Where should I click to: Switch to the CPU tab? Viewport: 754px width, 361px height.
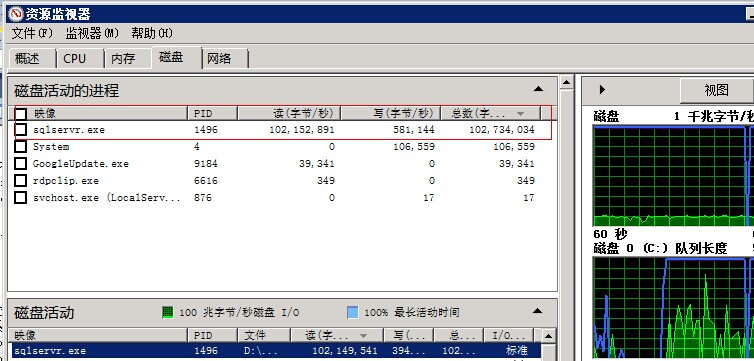pyautogui.click(x=80, y=59)
